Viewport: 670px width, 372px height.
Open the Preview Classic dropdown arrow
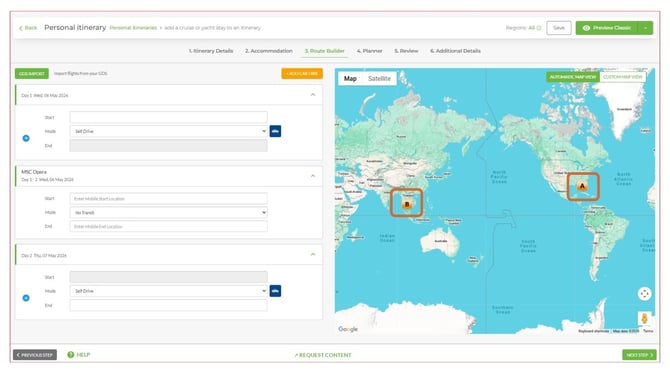[645, 28]
